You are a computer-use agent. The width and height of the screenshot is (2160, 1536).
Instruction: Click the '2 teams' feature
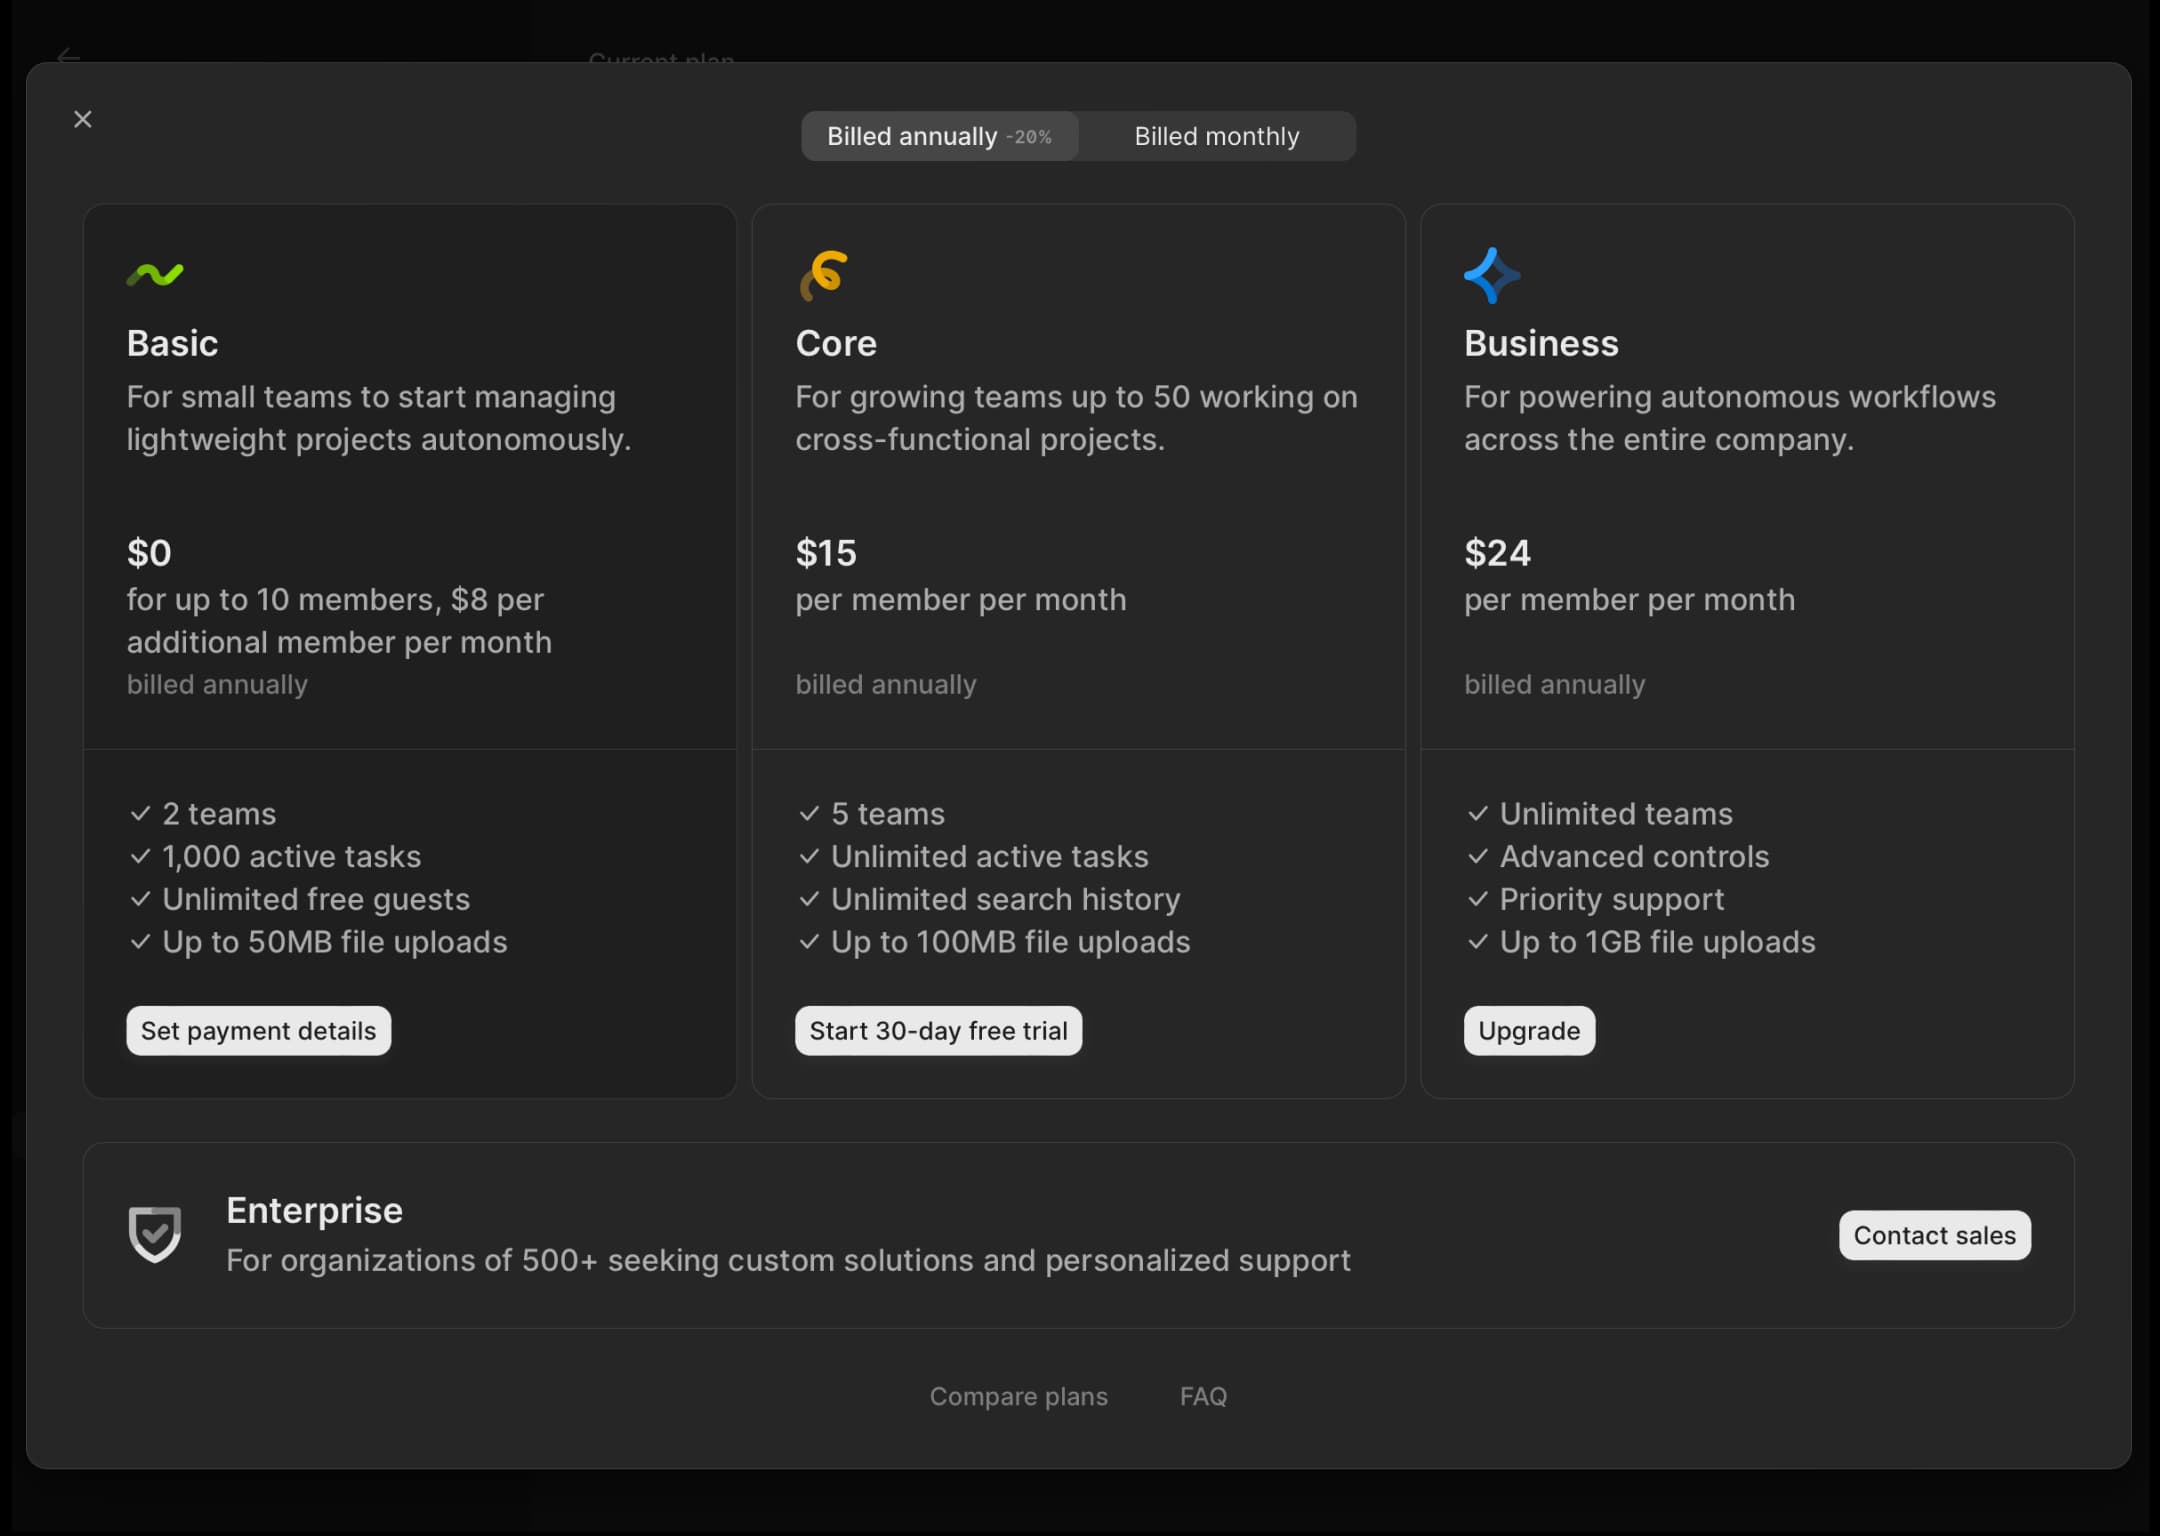click(x=219, y=814)
